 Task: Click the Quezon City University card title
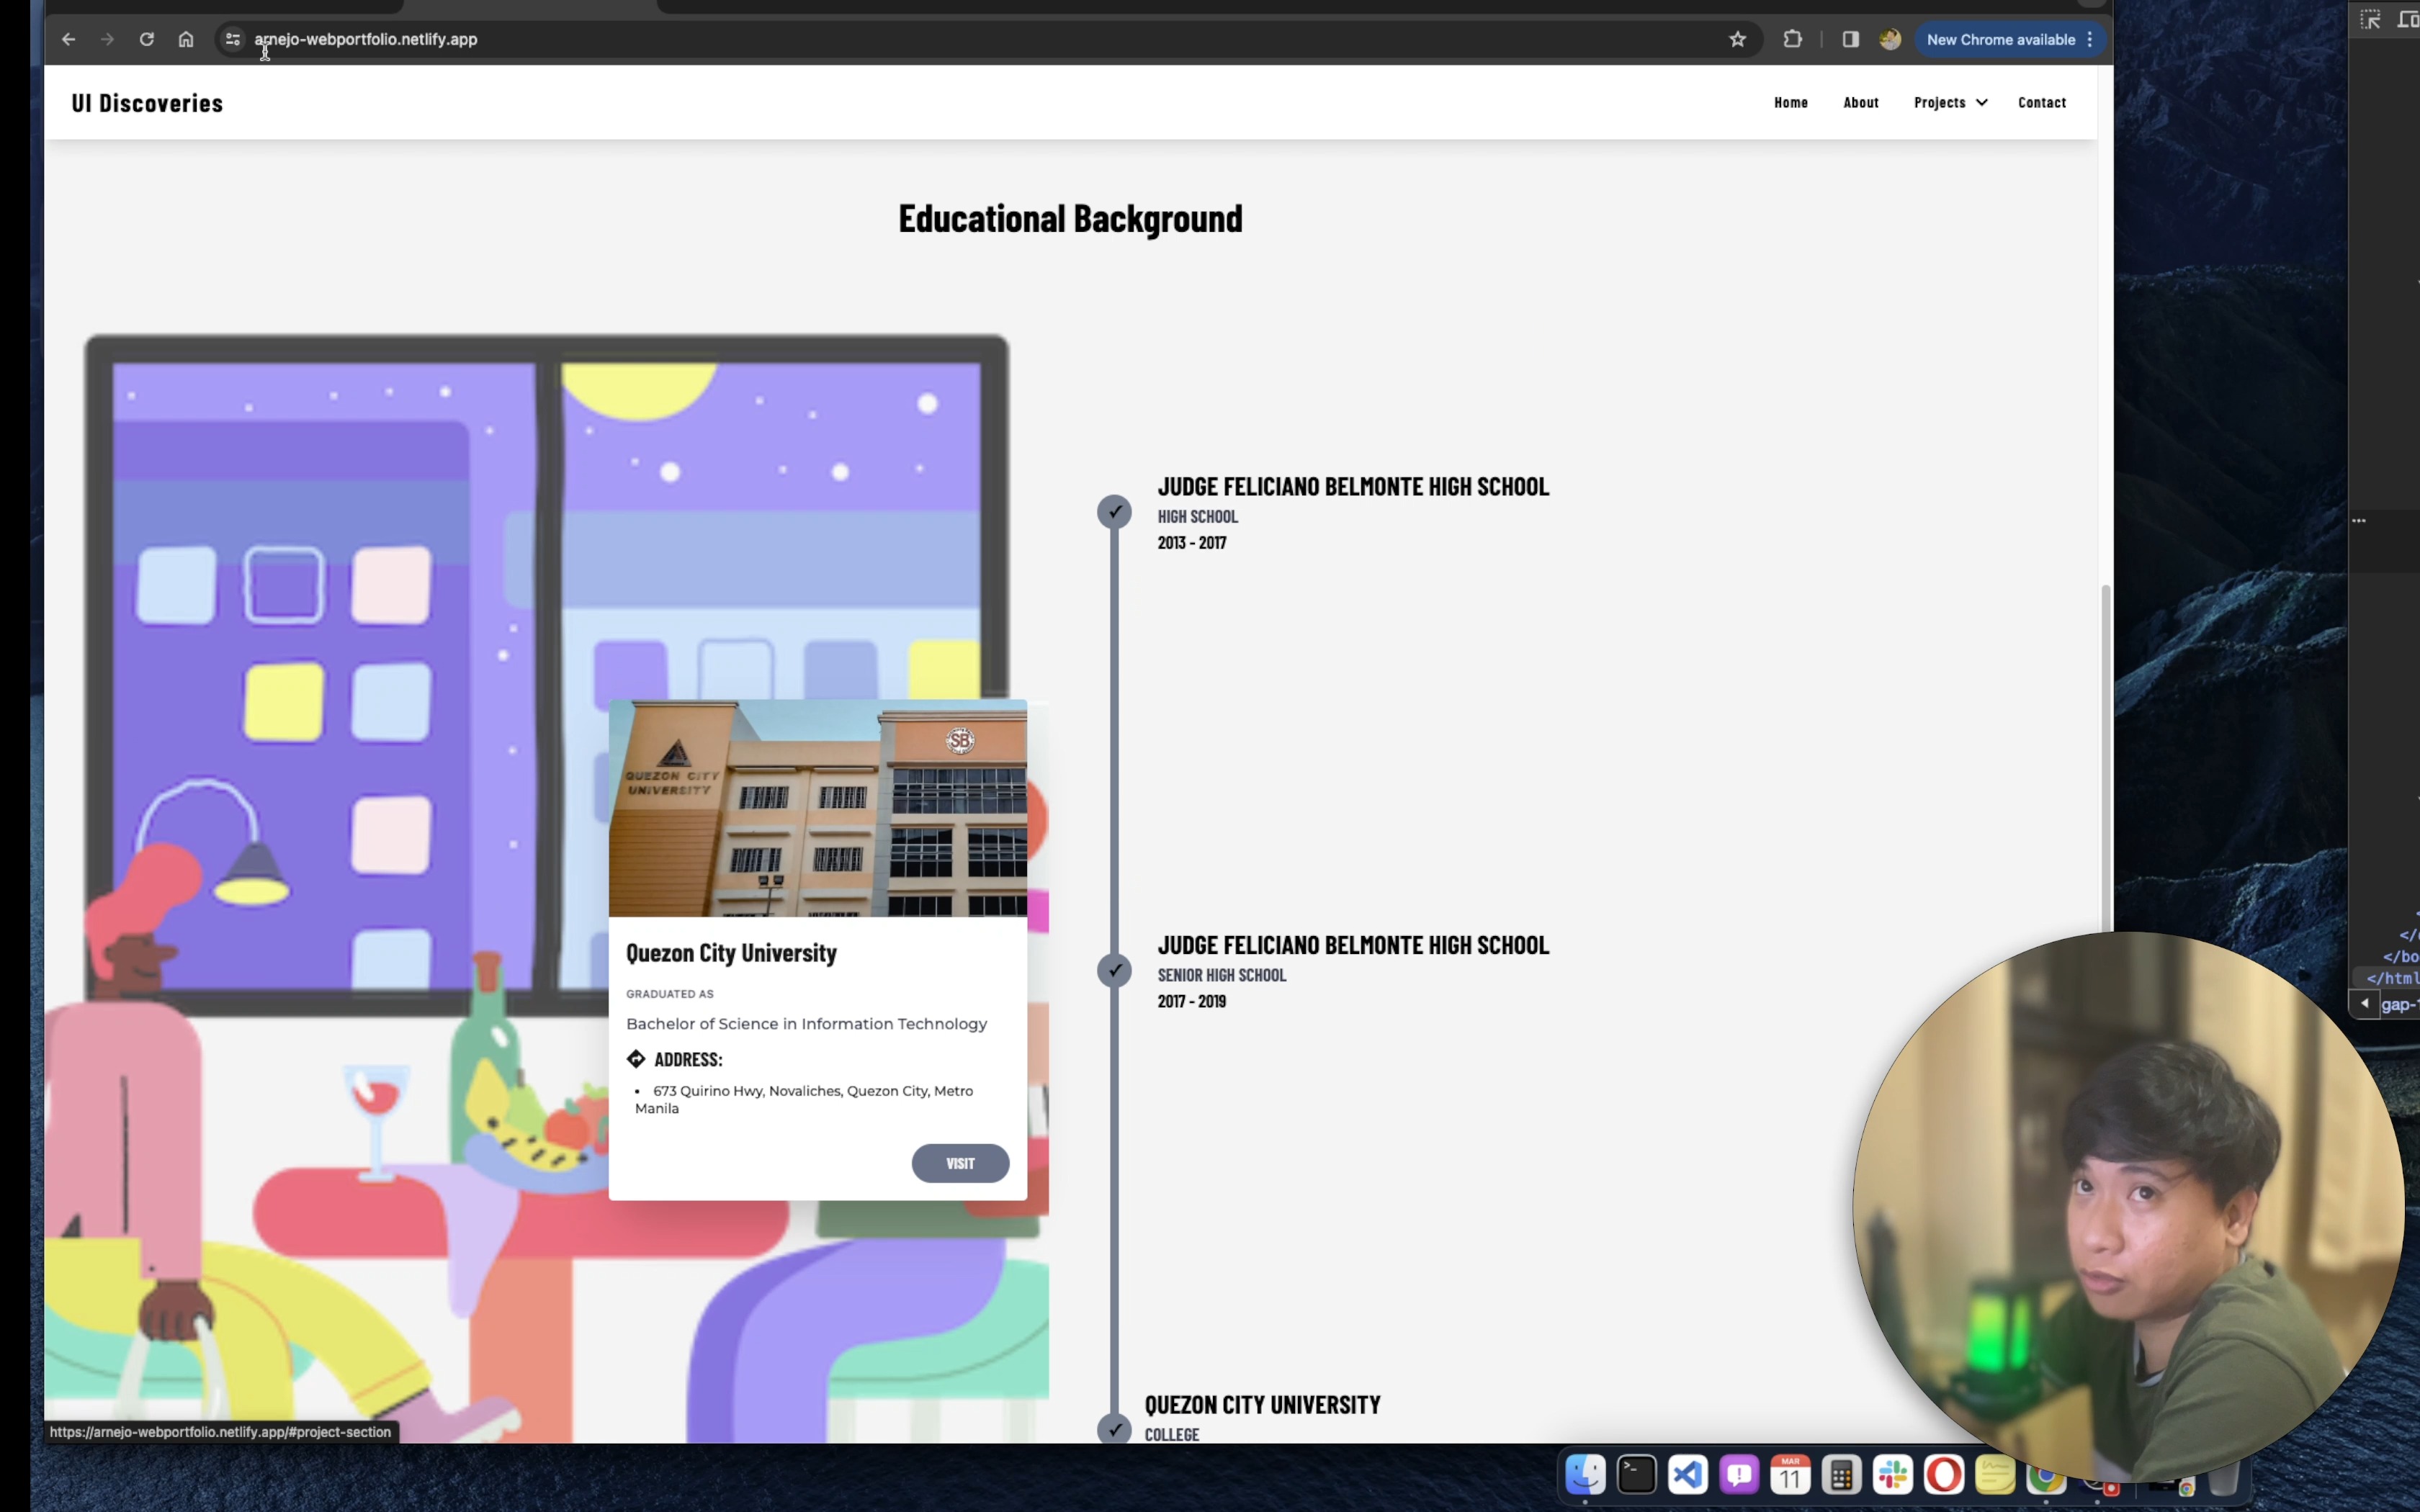point(731,953)
